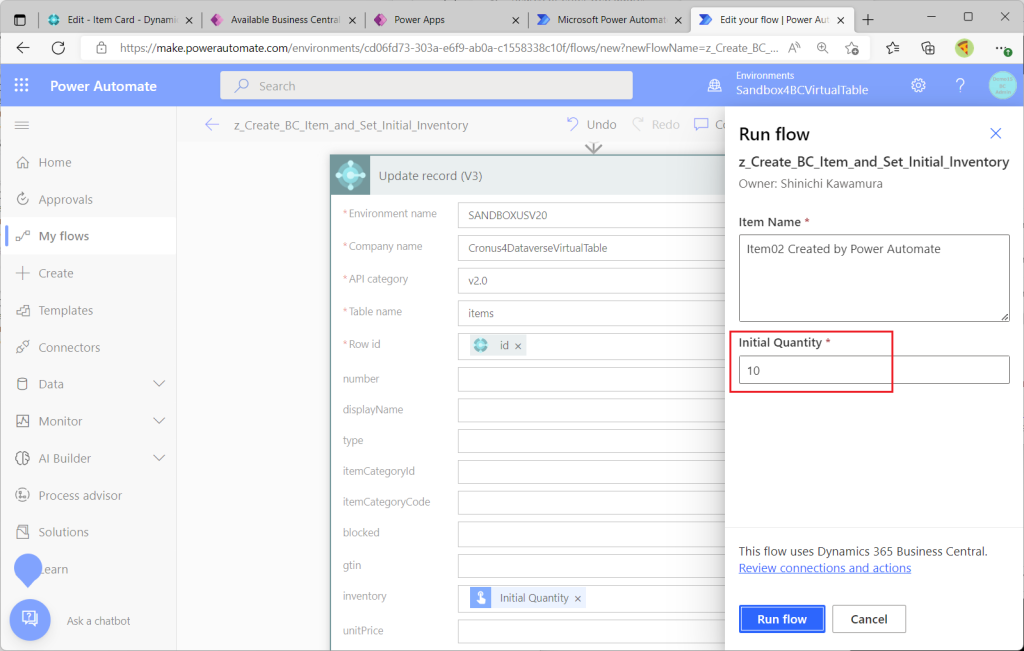Remove the Initial Quantity token from inventory
This screenshot has width=1024, height=651.
point(578,598)
